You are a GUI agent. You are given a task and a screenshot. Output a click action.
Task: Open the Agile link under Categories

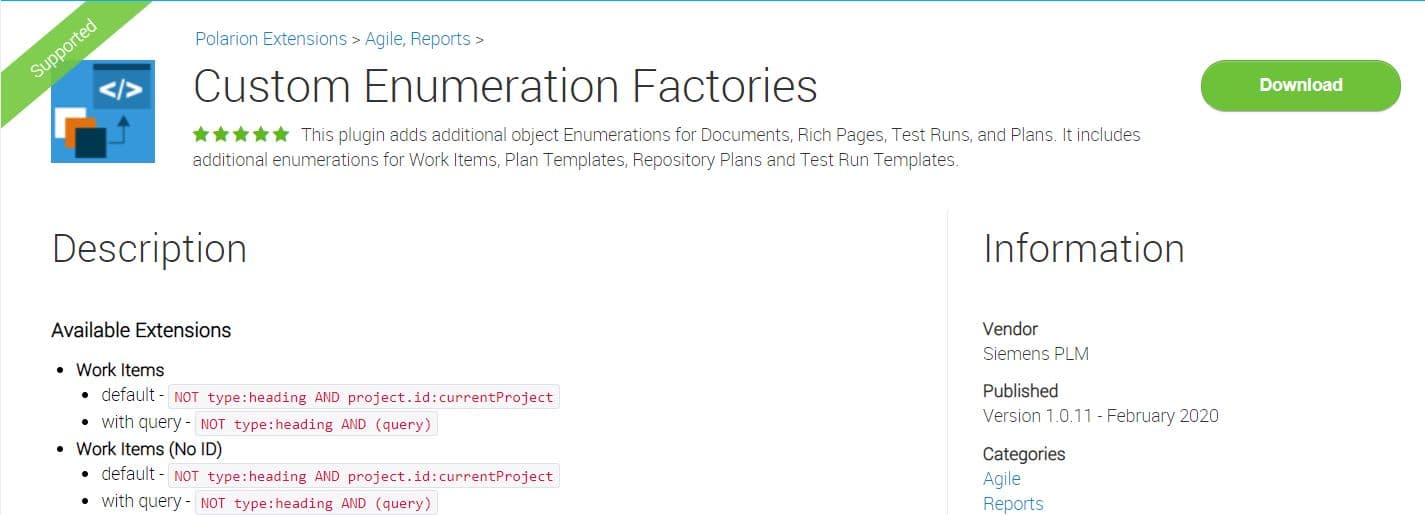(x=1001, y=479)
